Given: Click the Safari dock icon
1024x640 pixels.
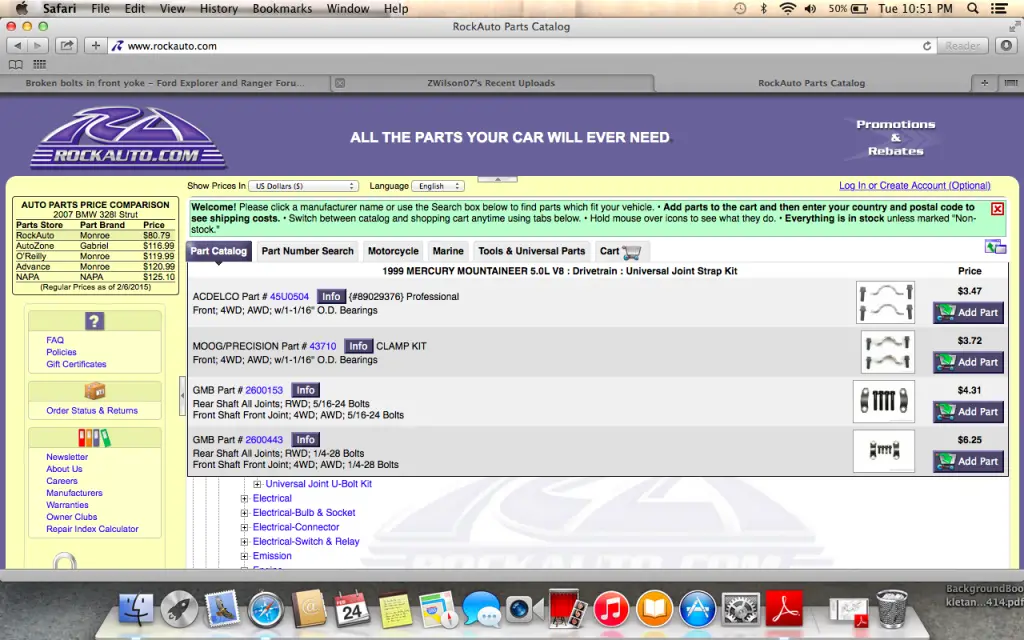Looking at the screenshot, I should point(265,609).
